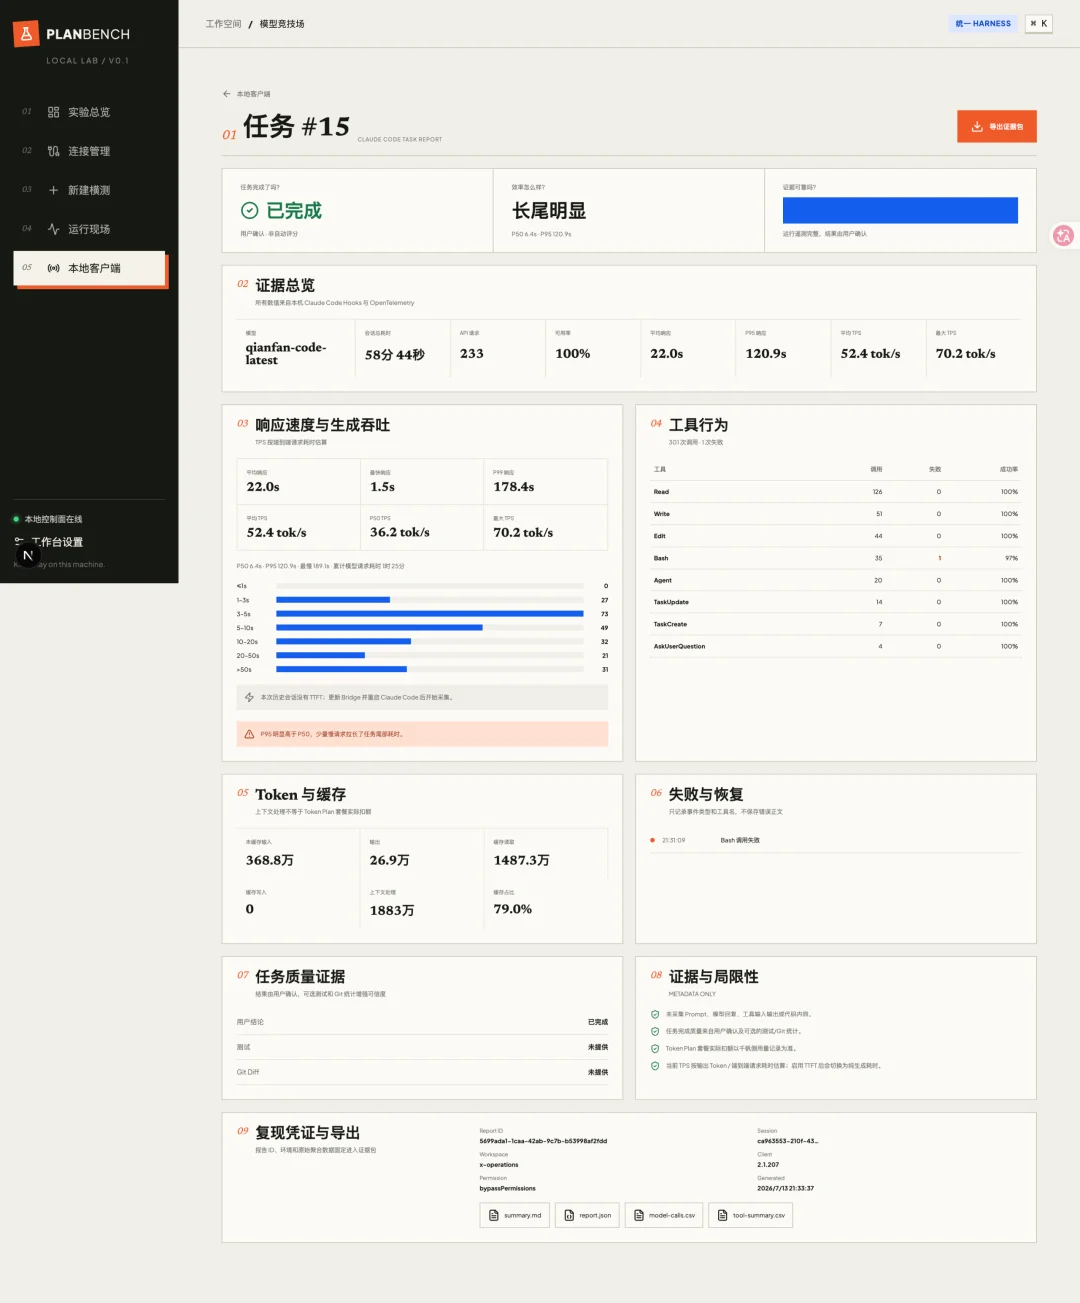This screenshot has width=1080, height=1303.
Task: Open 连接管理 from the sidebar
Action: pos(90,151)
